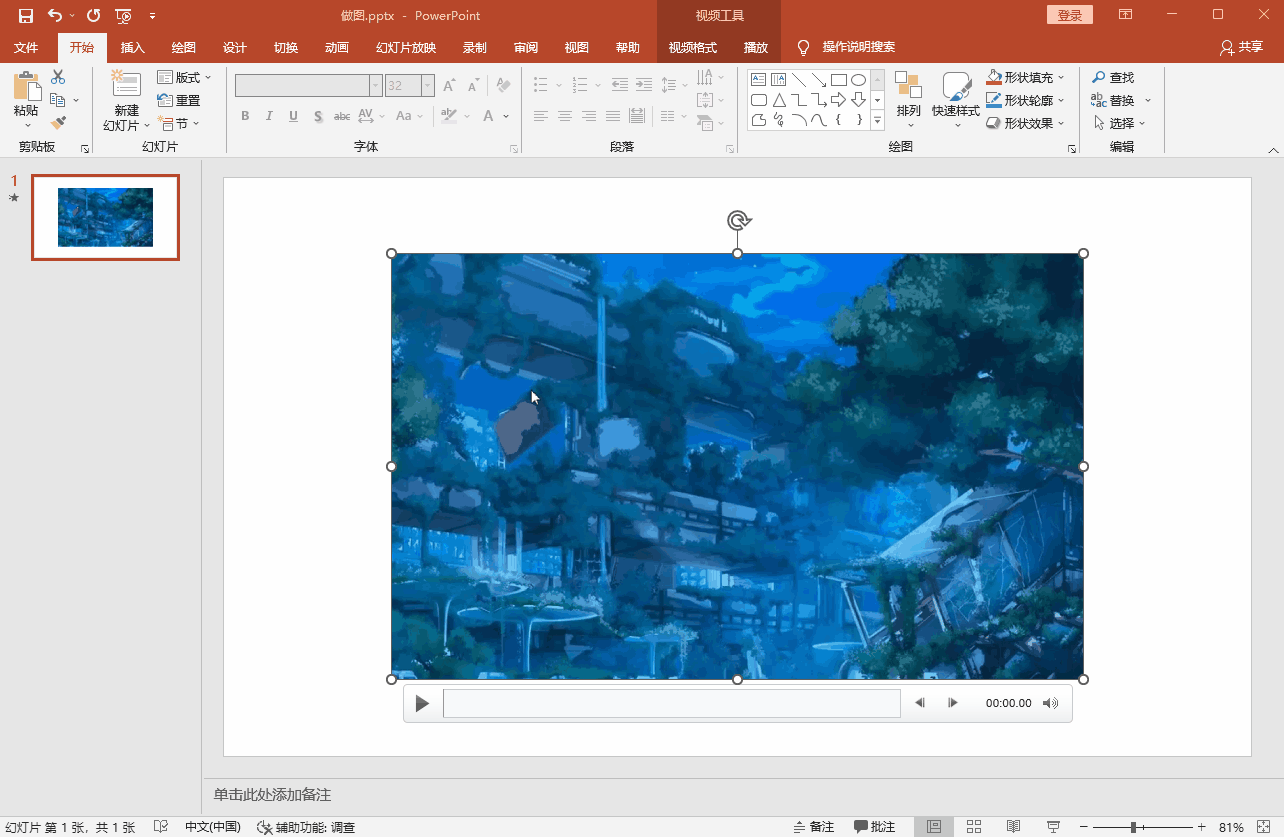Open the 选择 select dropdown
The height and width of the screenshot is (837, 1284).
pyautogui.click(x=1120, y=123)
